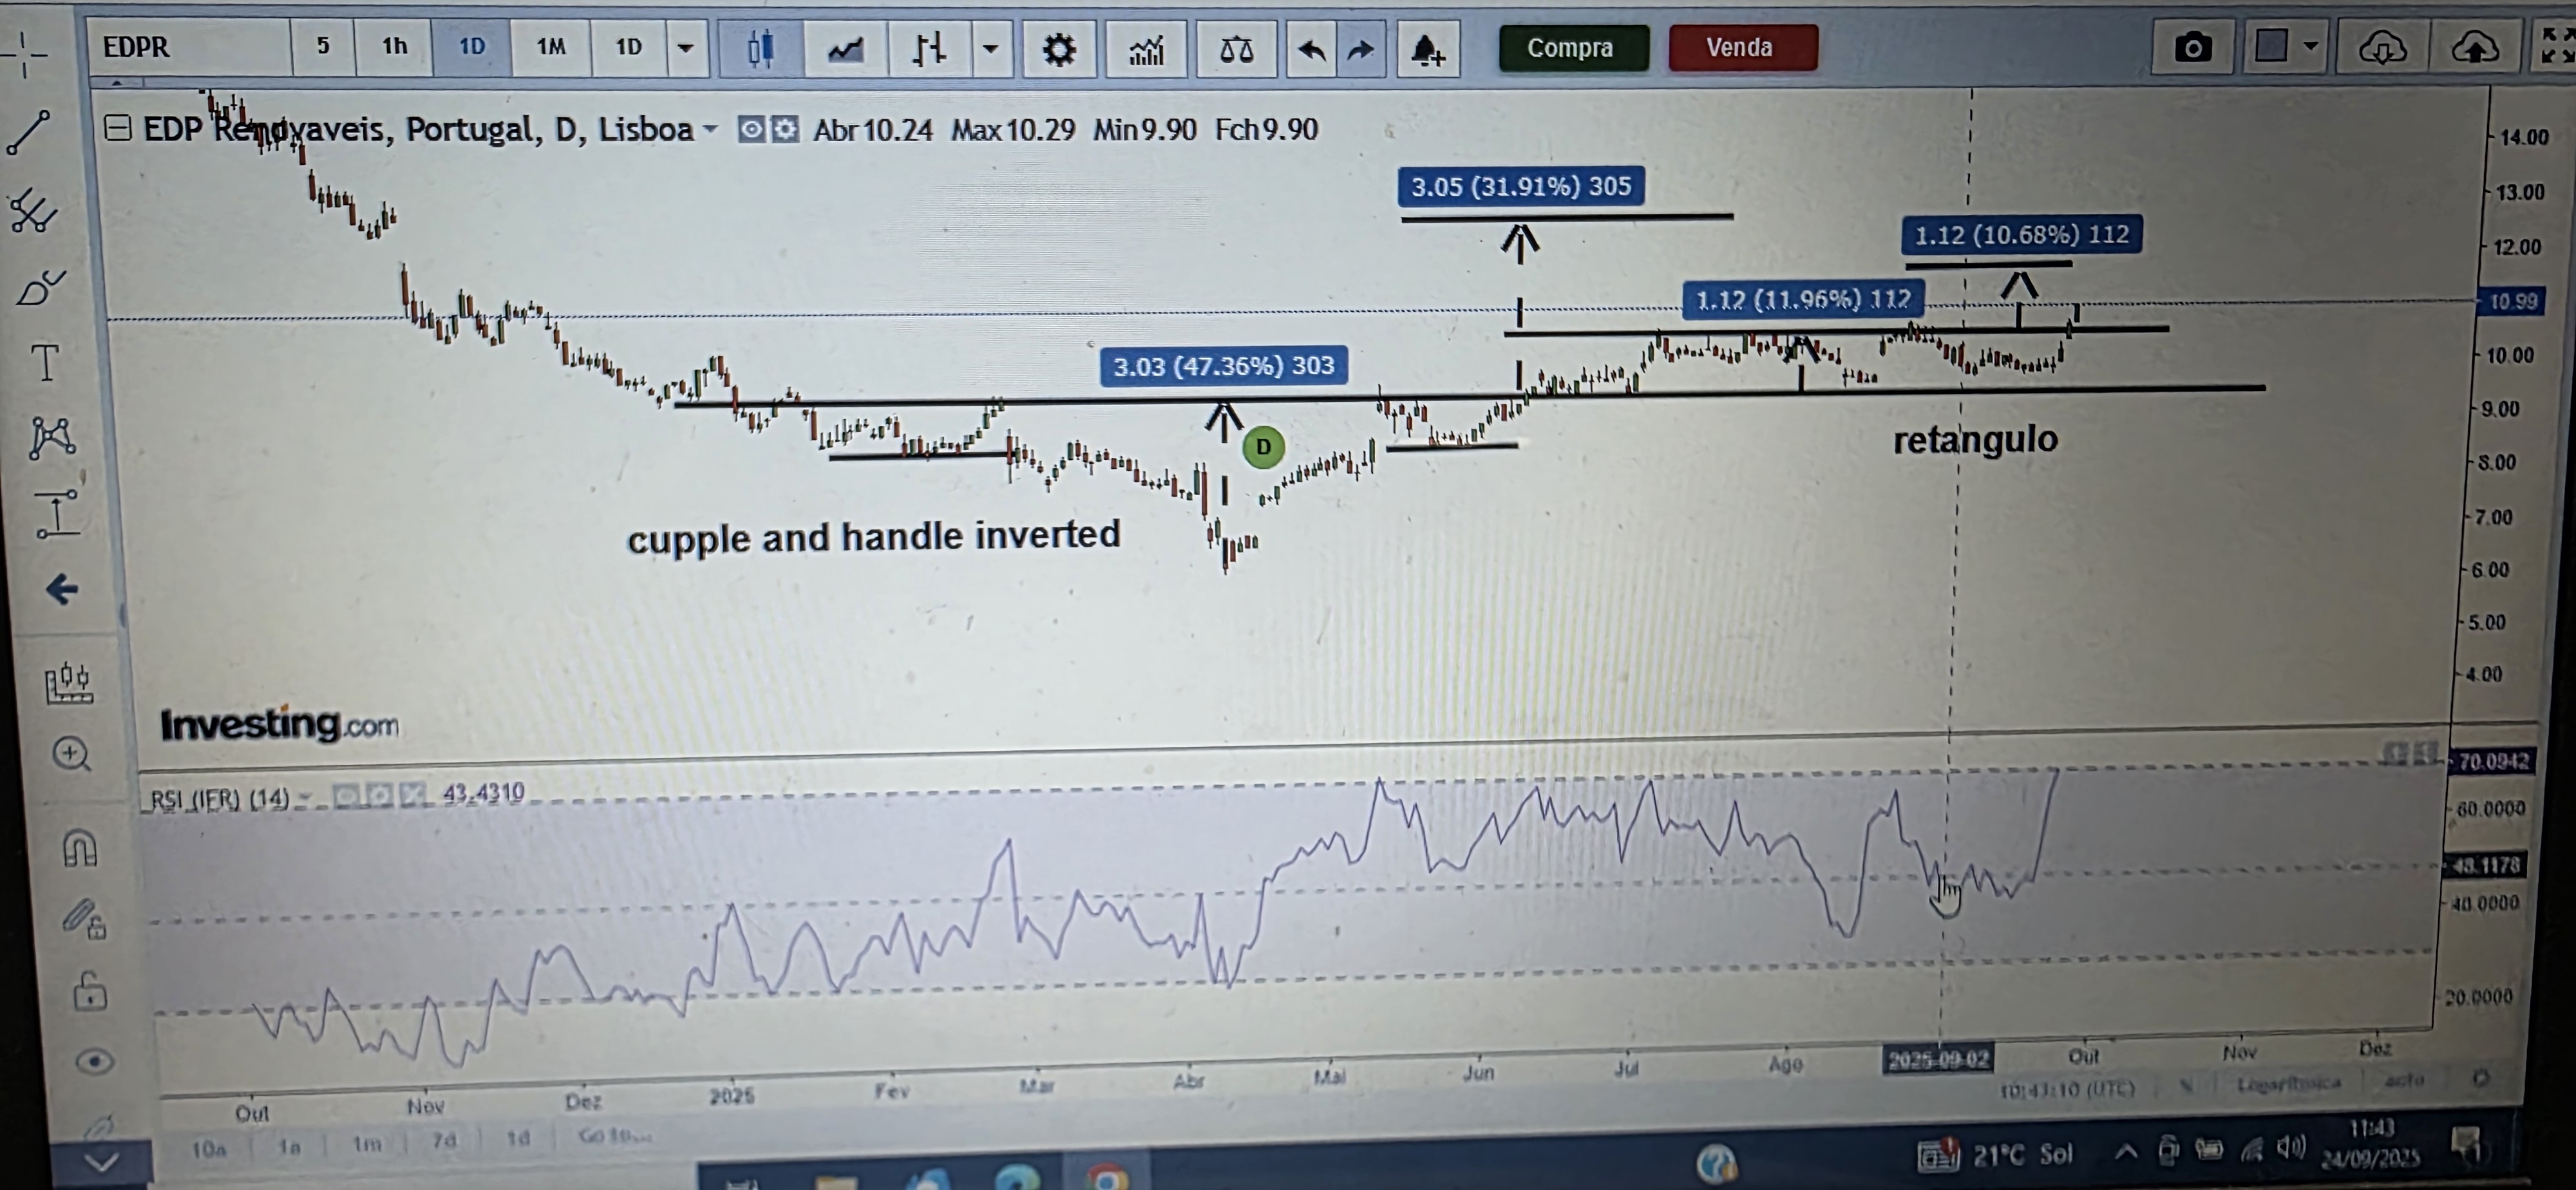Screen dimensions: 2576x1190
Task: Add alert with bell icon
Action: tap(1427, 49)
